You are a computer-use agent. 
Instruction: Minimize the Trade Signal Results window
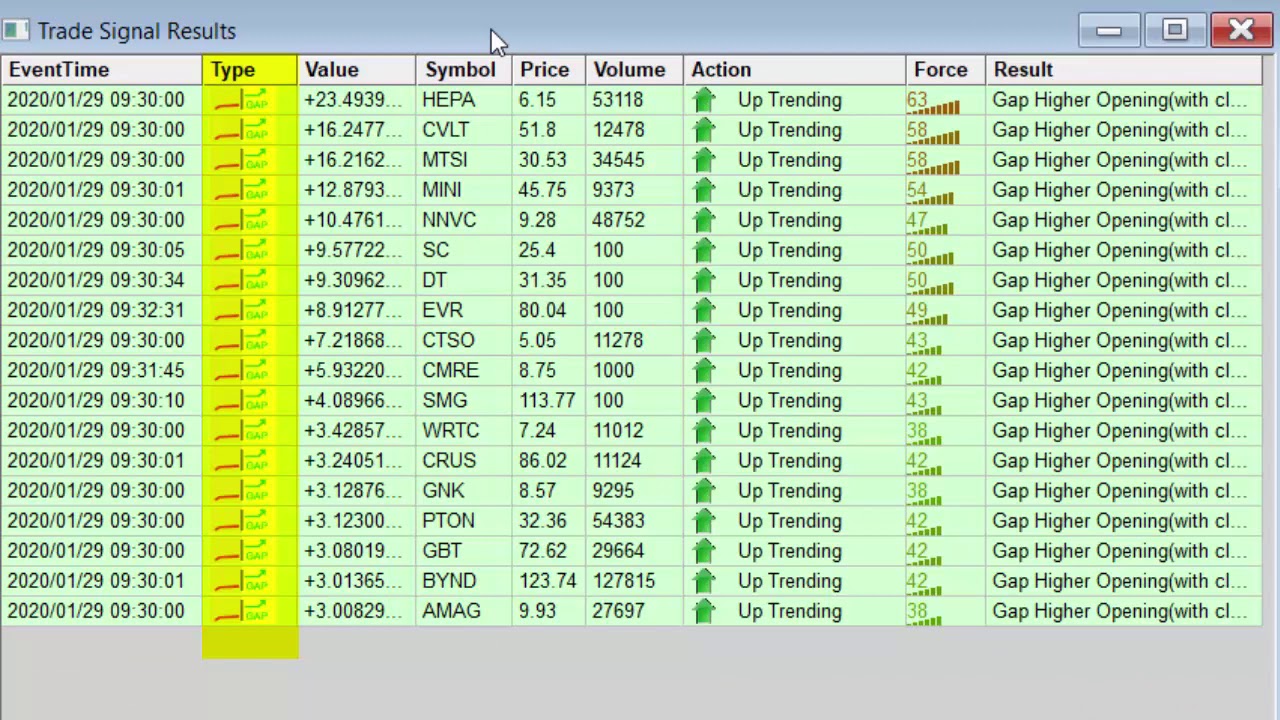tap(1108, 31)
